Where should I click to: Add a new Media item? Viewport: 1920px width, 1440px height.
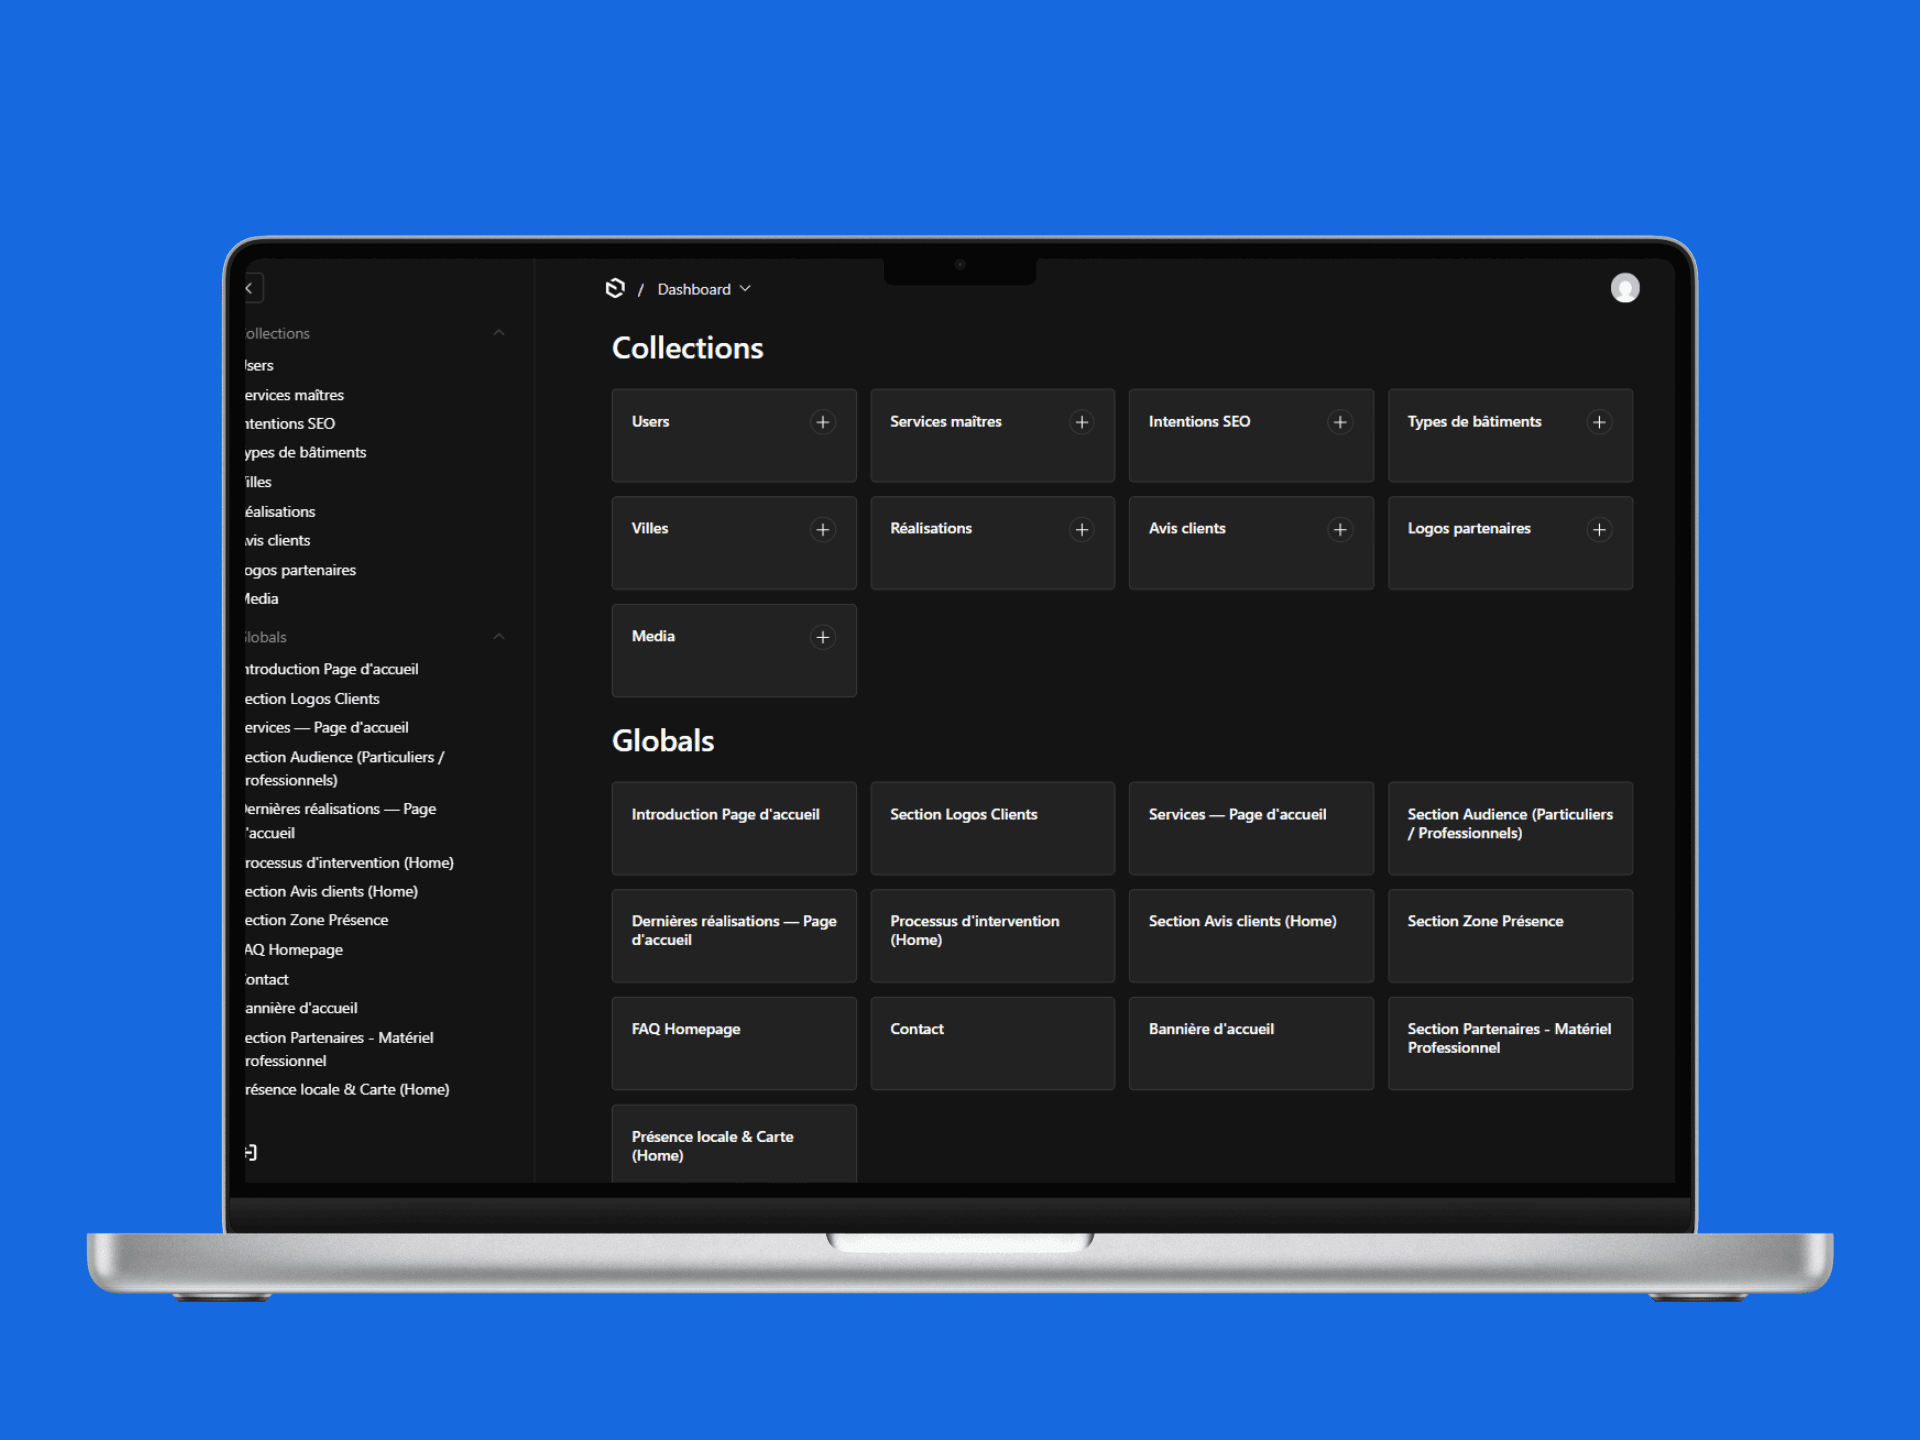pos(823,637)
